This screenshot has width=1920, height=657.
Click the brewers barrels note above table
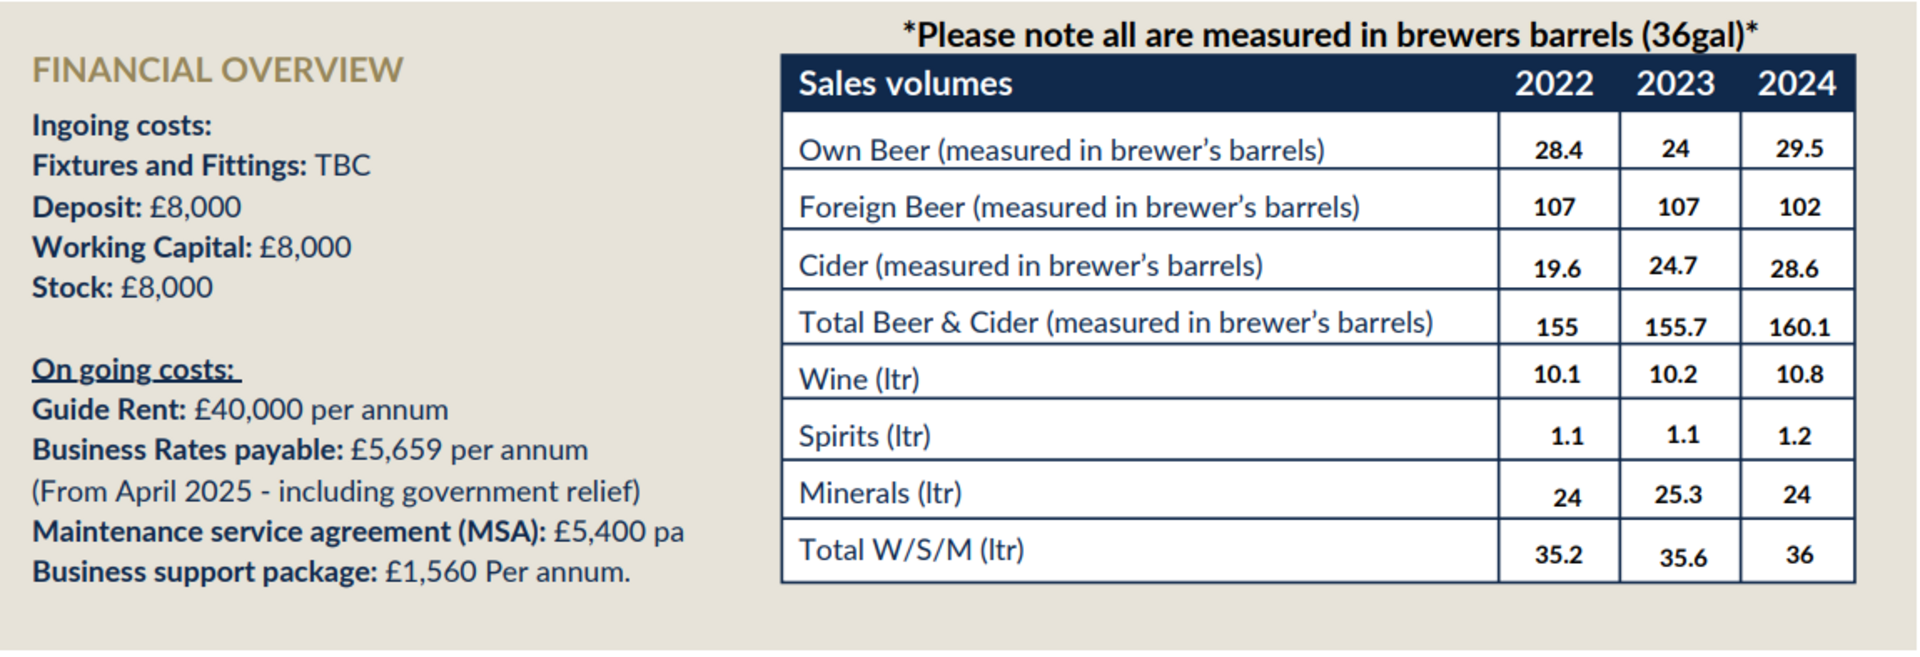(1330, 35)
